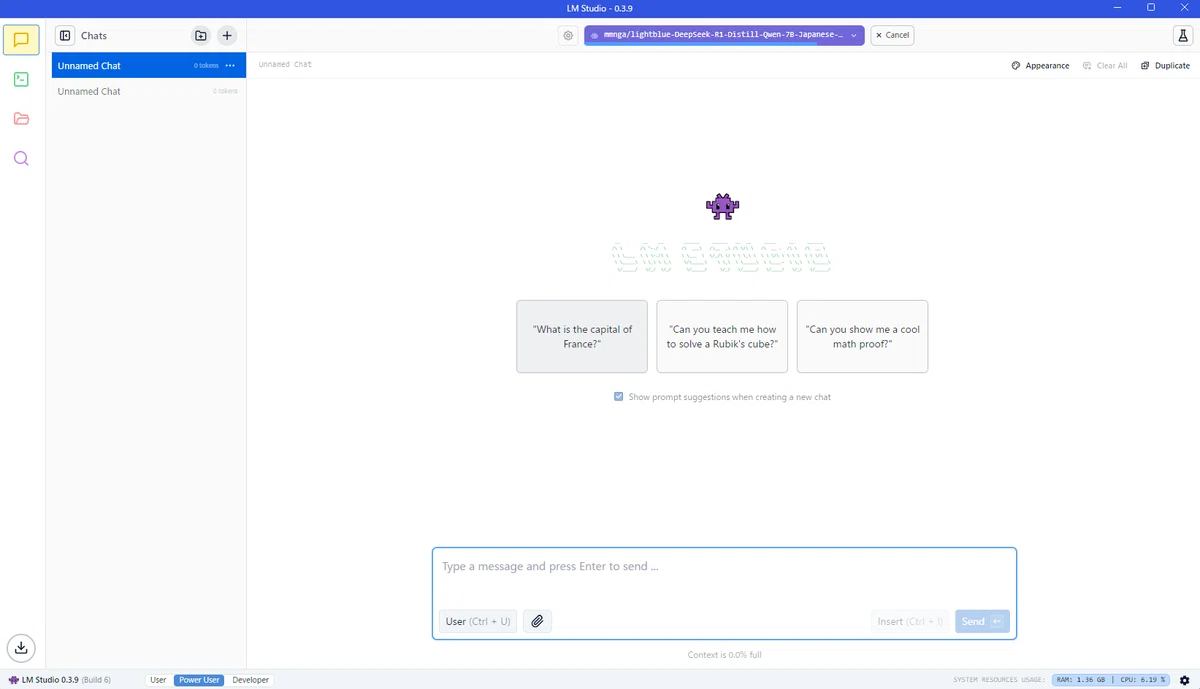The image size is (1200, 689).
Task: Click the CPU usage indicator
Action: (x=1143, y=680)
